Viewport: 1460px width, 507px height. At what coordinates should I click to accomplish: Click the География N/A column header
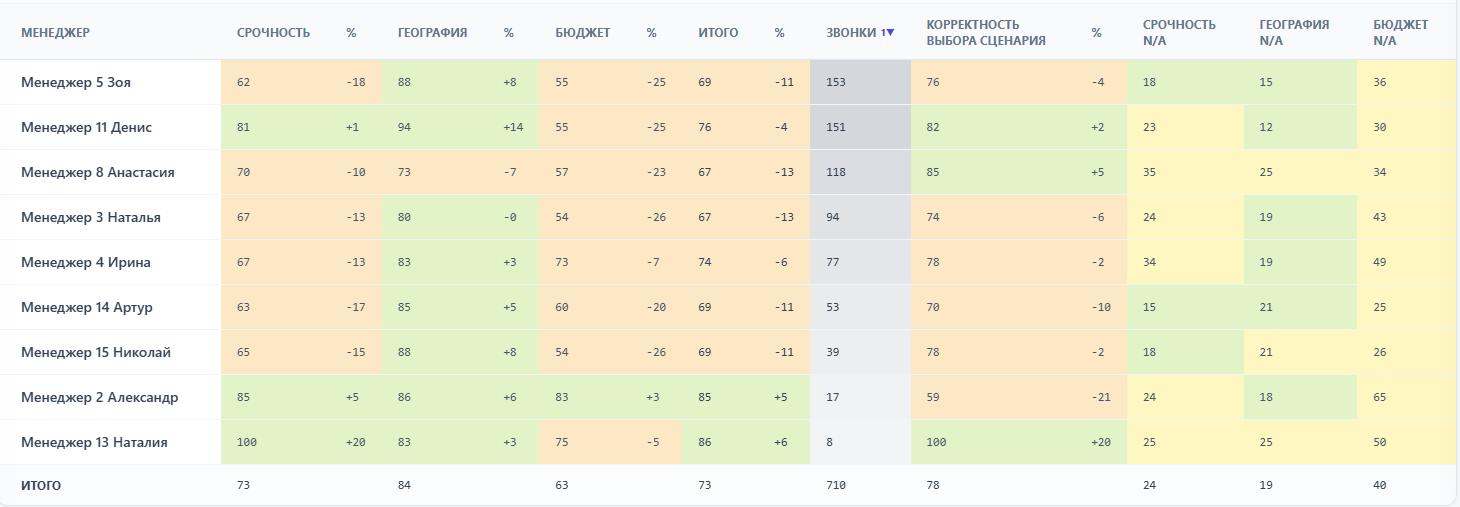(1294, 33)
